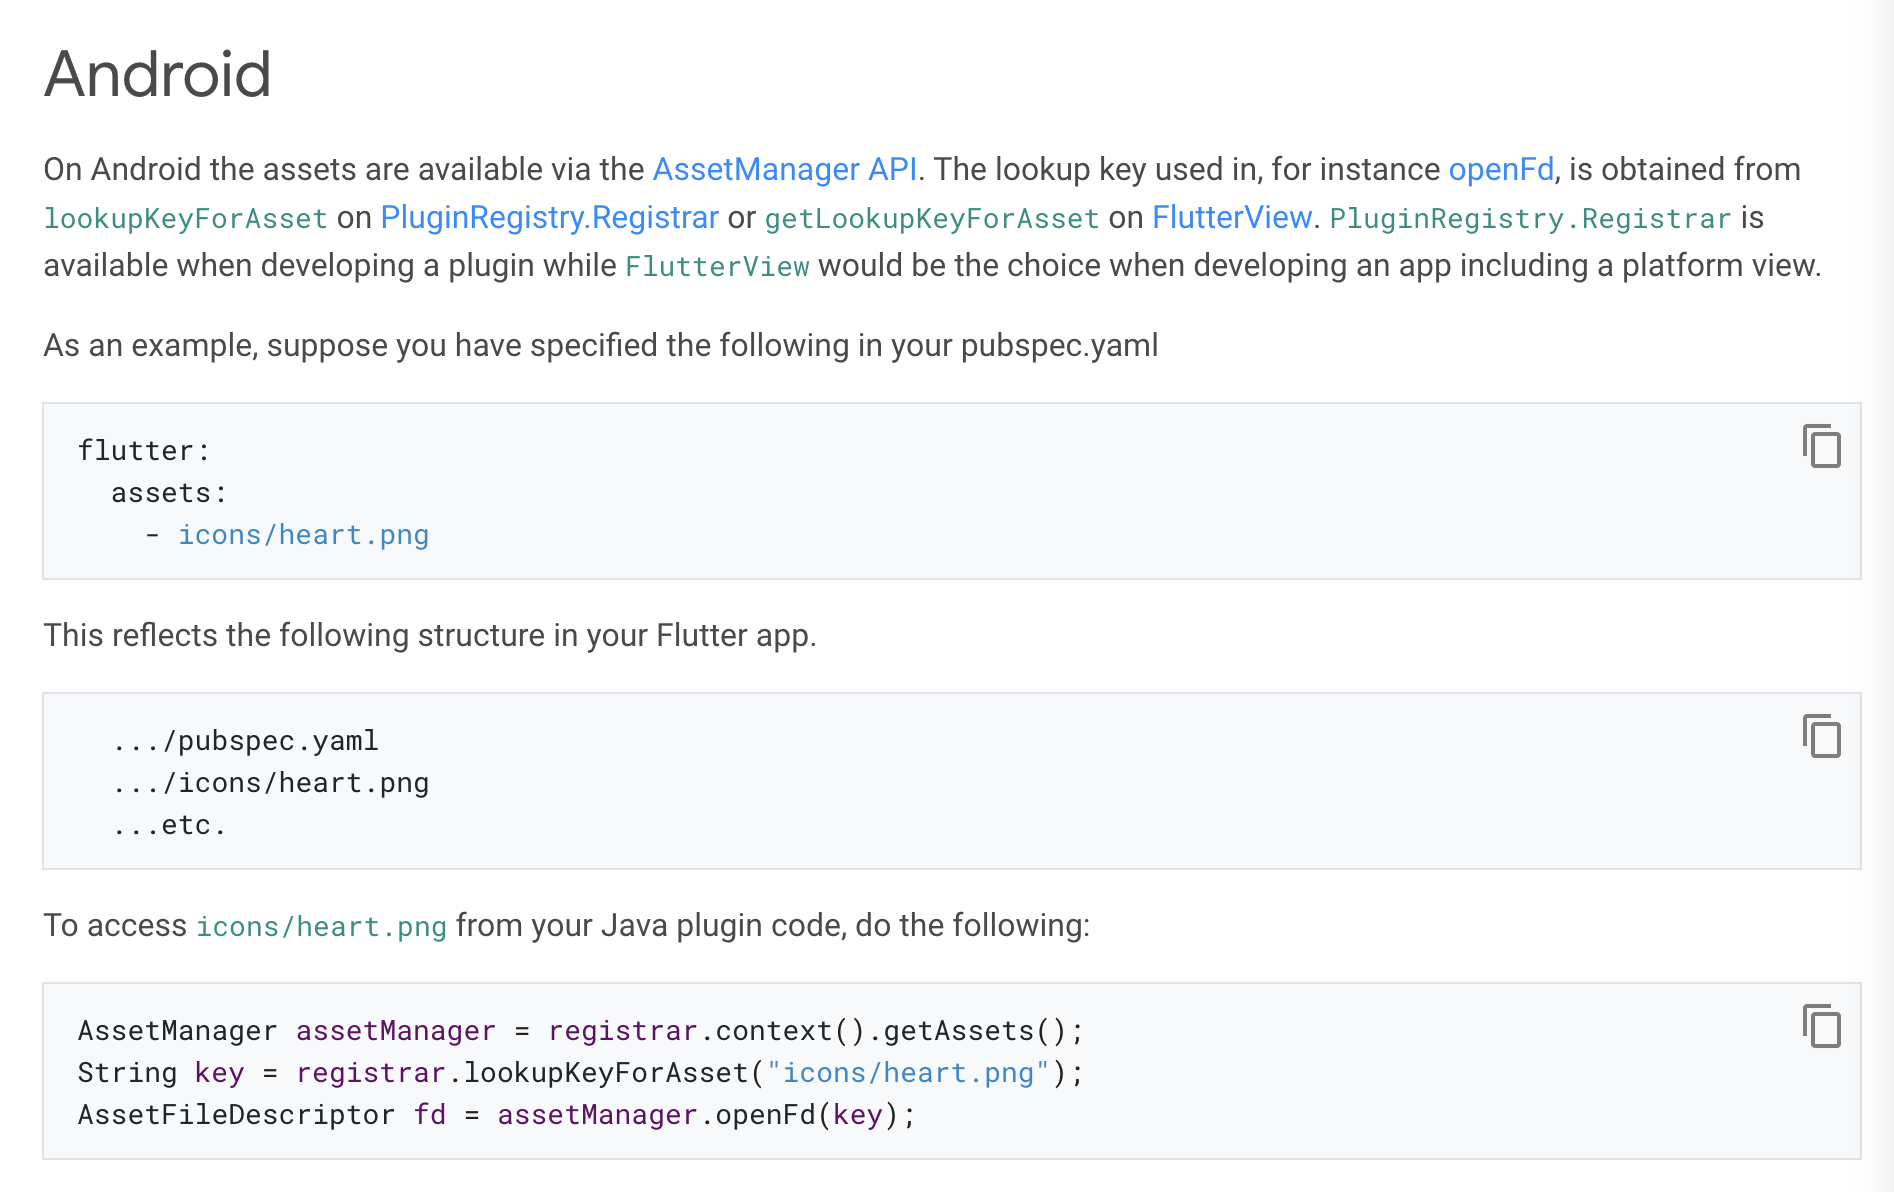The width and height of the screenshot is (1894, 1192).
Task: Visit the blue FlutterView link
Action: click(1231, 217)
